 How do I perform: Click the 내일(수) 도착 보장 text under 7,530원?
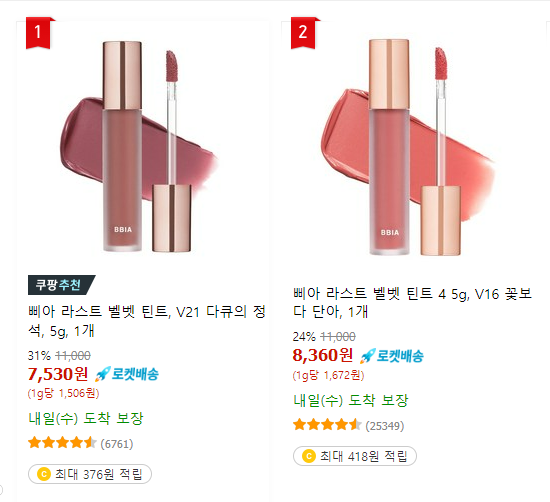point(86,418)
